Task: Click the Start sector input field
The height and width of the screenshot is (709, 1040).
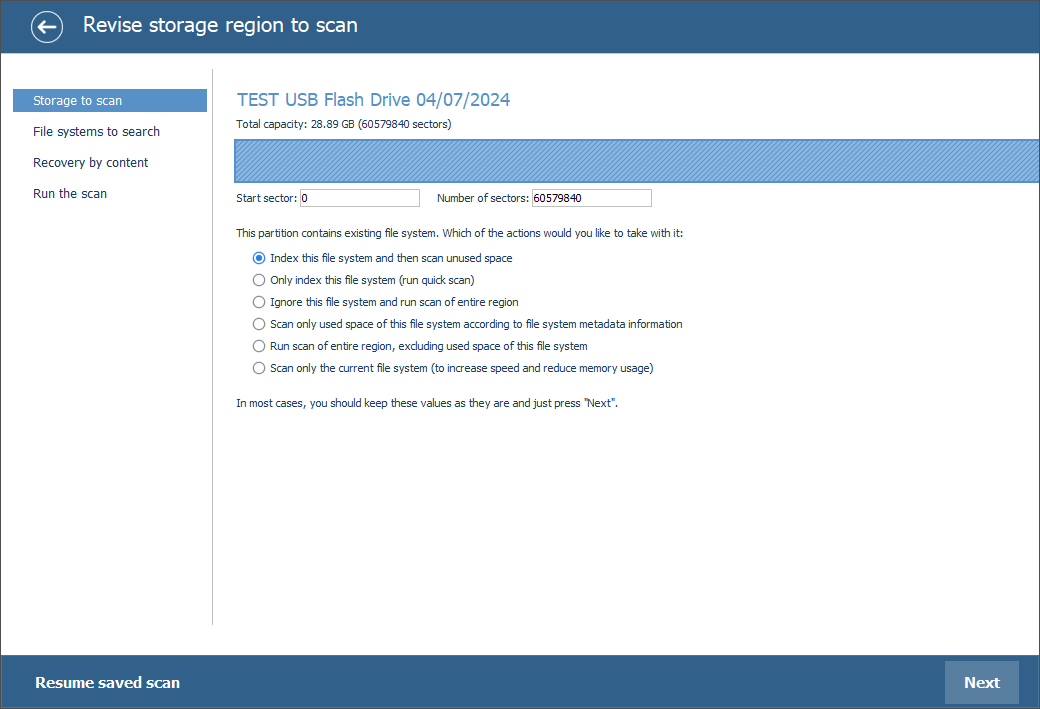Action: coord(359,198)
